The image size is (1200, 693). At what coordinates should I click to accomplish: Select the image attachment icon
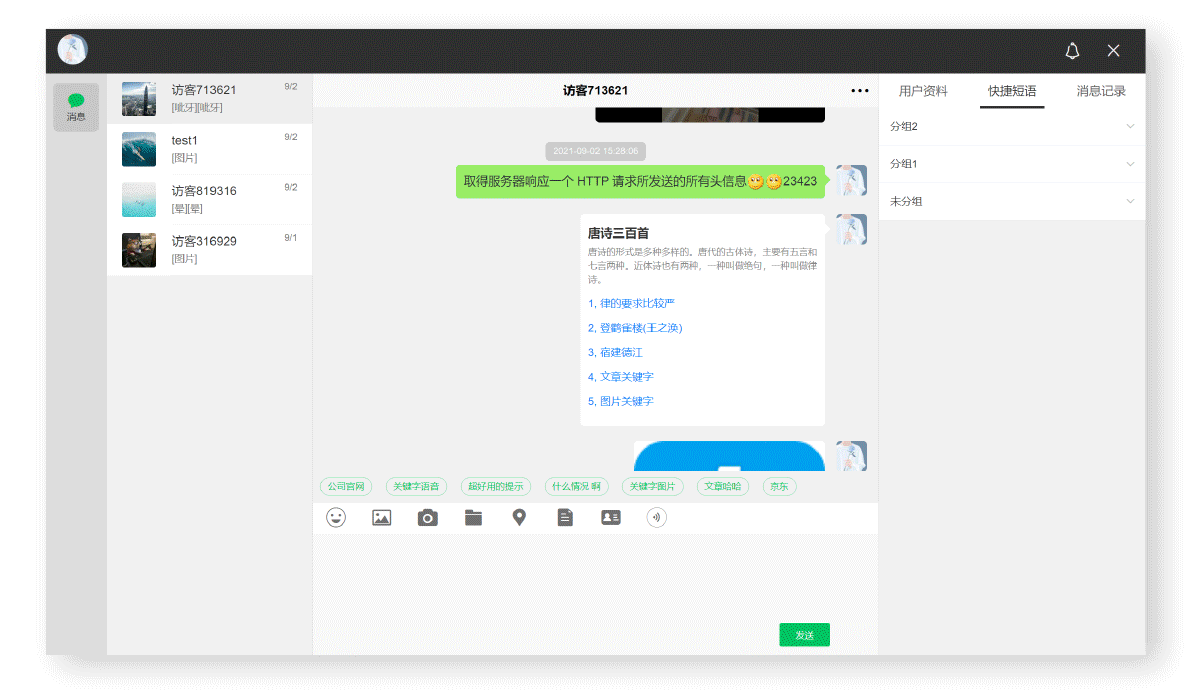coord(381,517)
